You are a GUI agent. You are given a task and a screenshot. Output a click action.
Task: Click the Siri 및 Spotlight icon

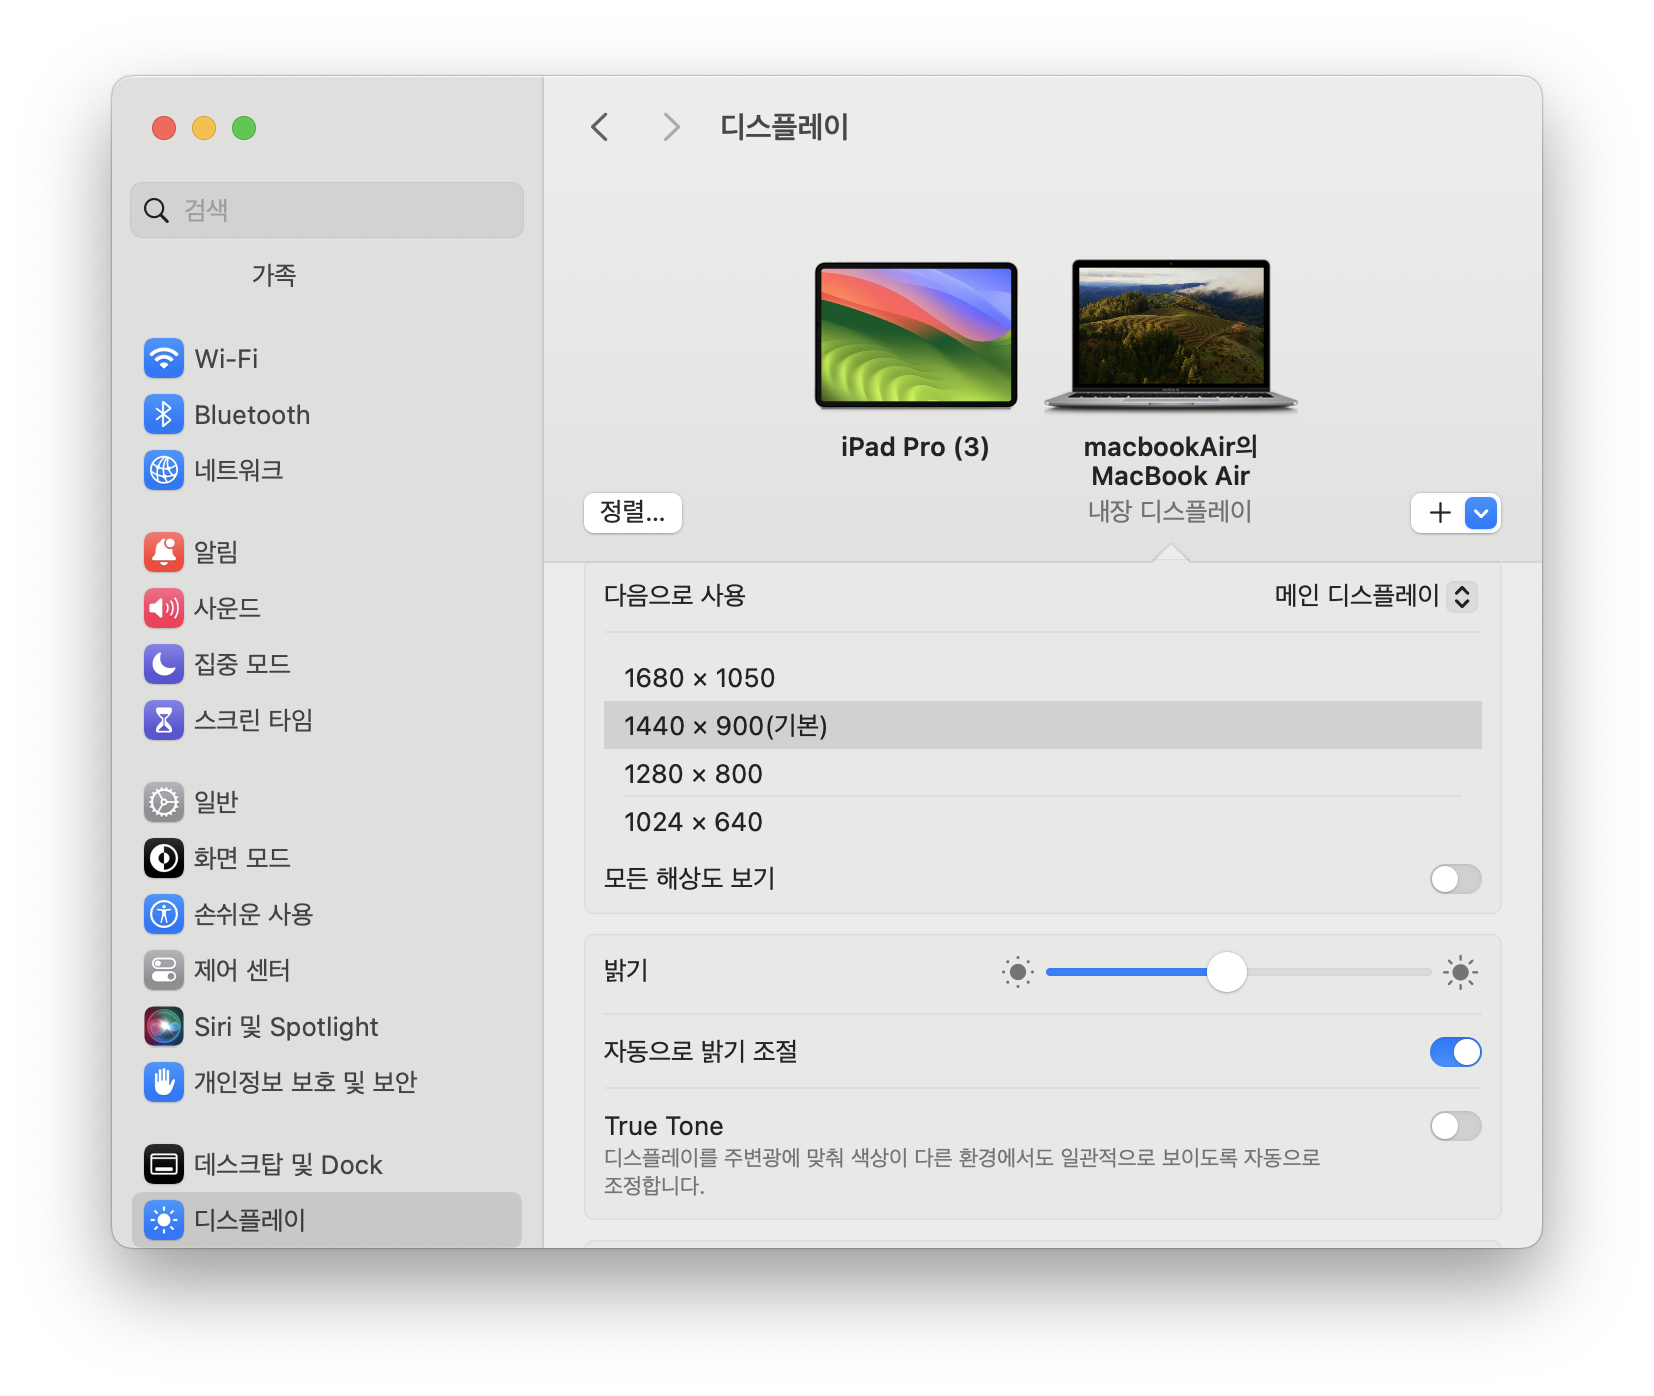coord(164,1026)
